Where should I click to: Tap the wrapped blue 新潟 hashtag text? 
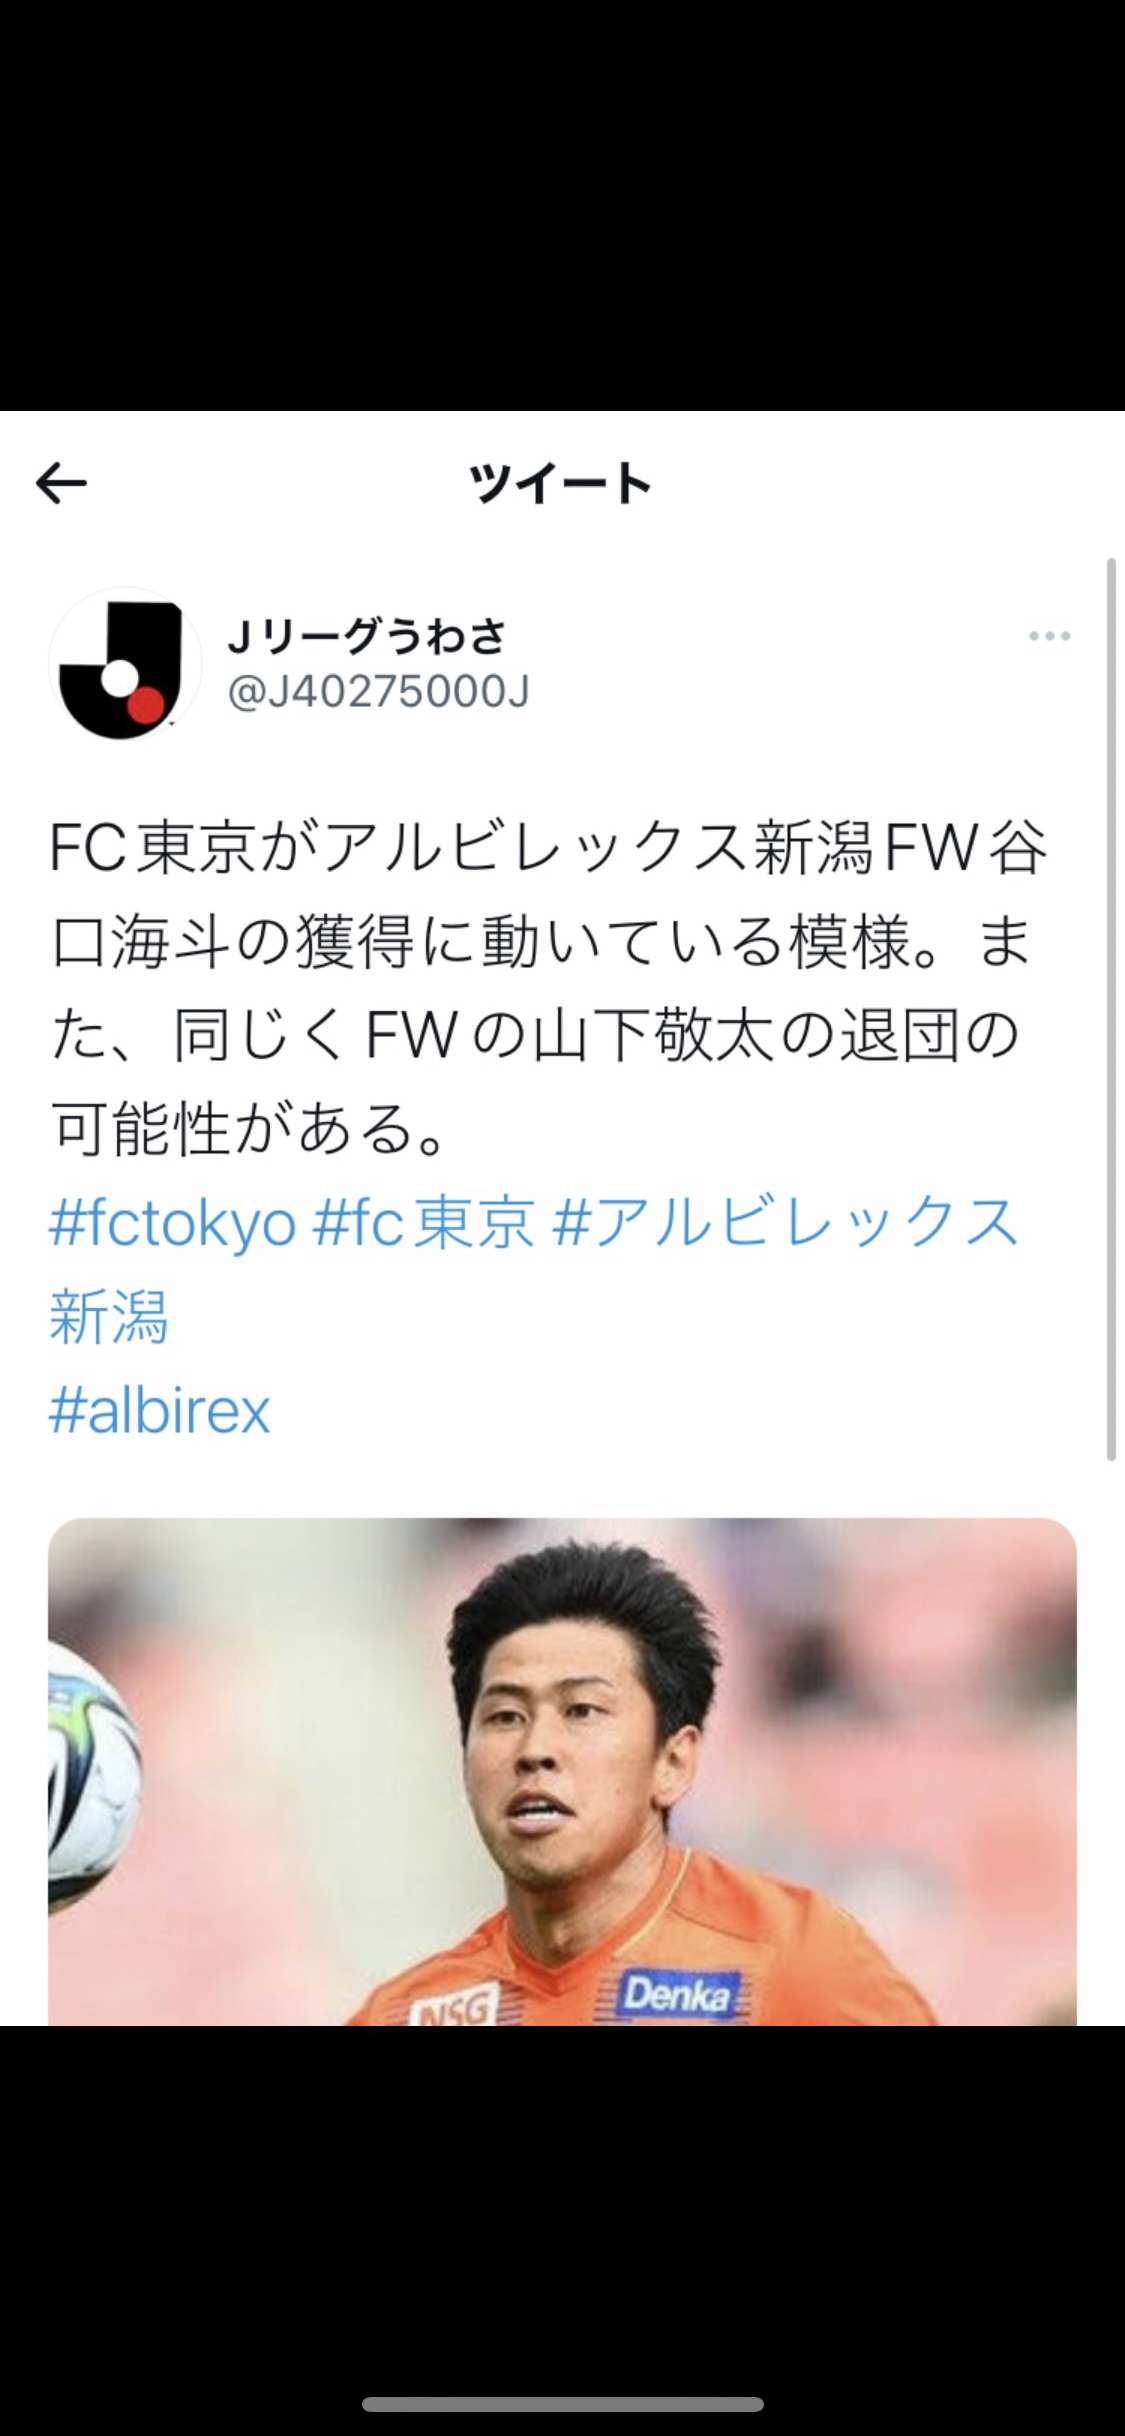click(x=109, y=1316)
